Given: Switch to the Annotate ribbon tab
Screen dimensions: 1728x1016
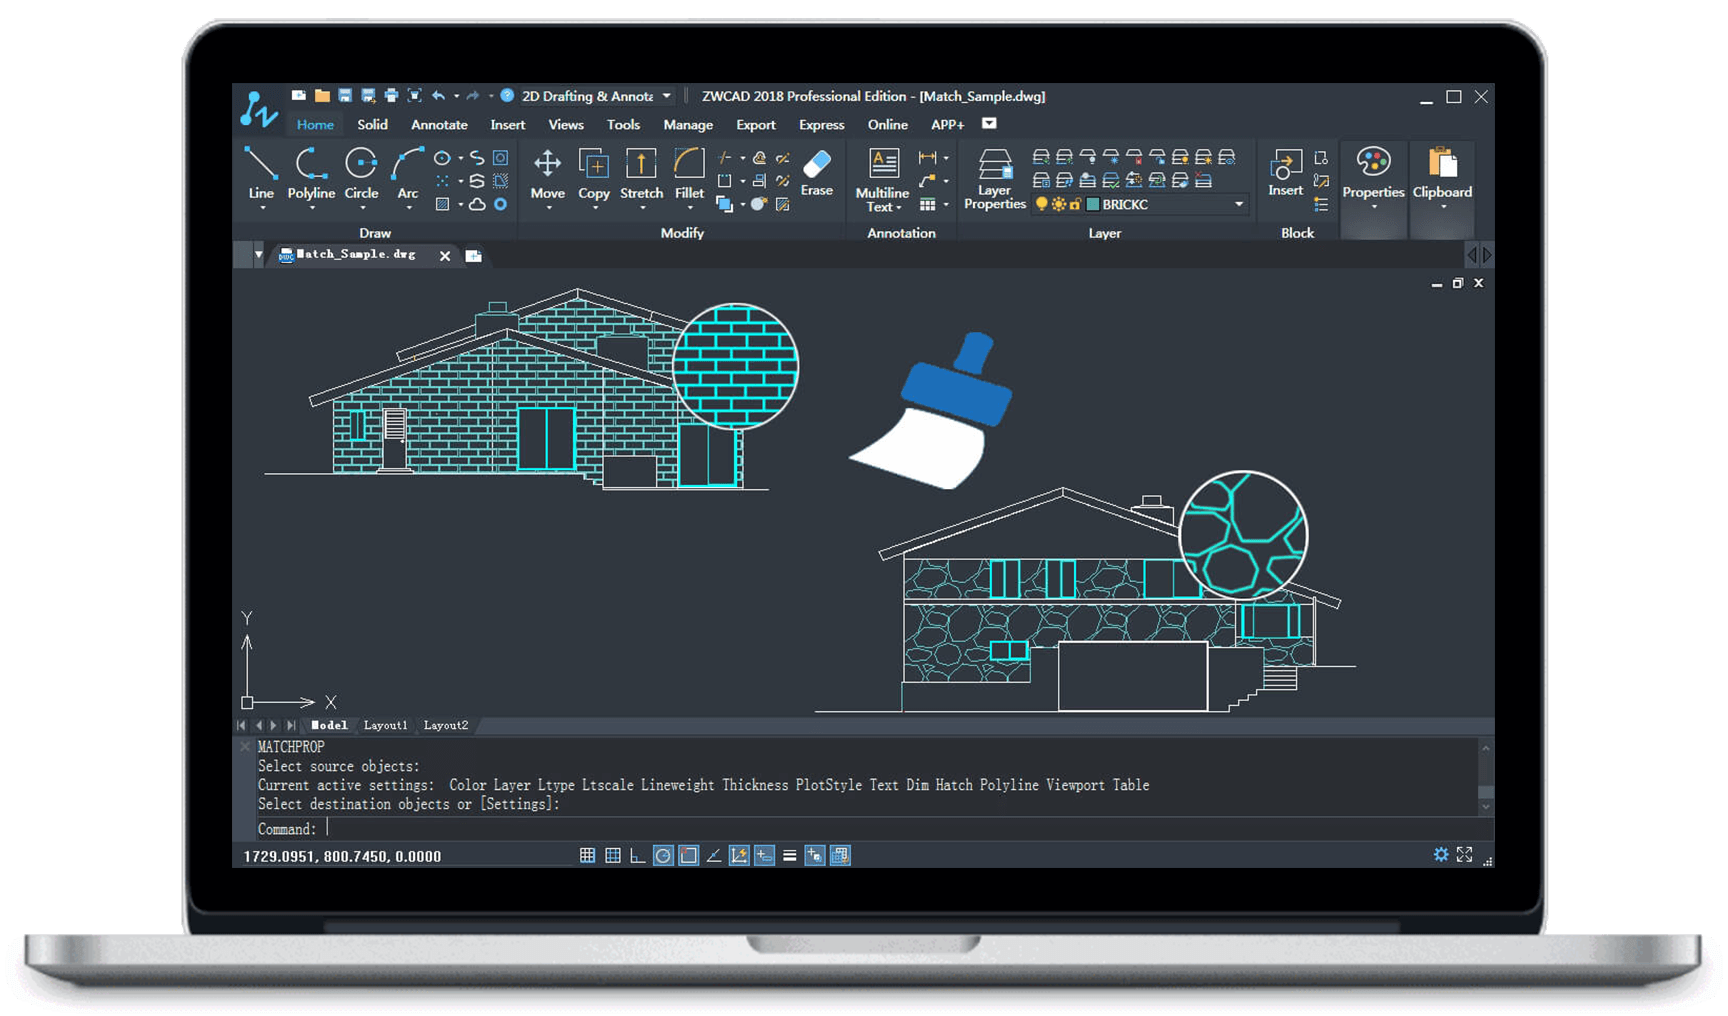Looking at the screenshot, I should pos(439,125).
